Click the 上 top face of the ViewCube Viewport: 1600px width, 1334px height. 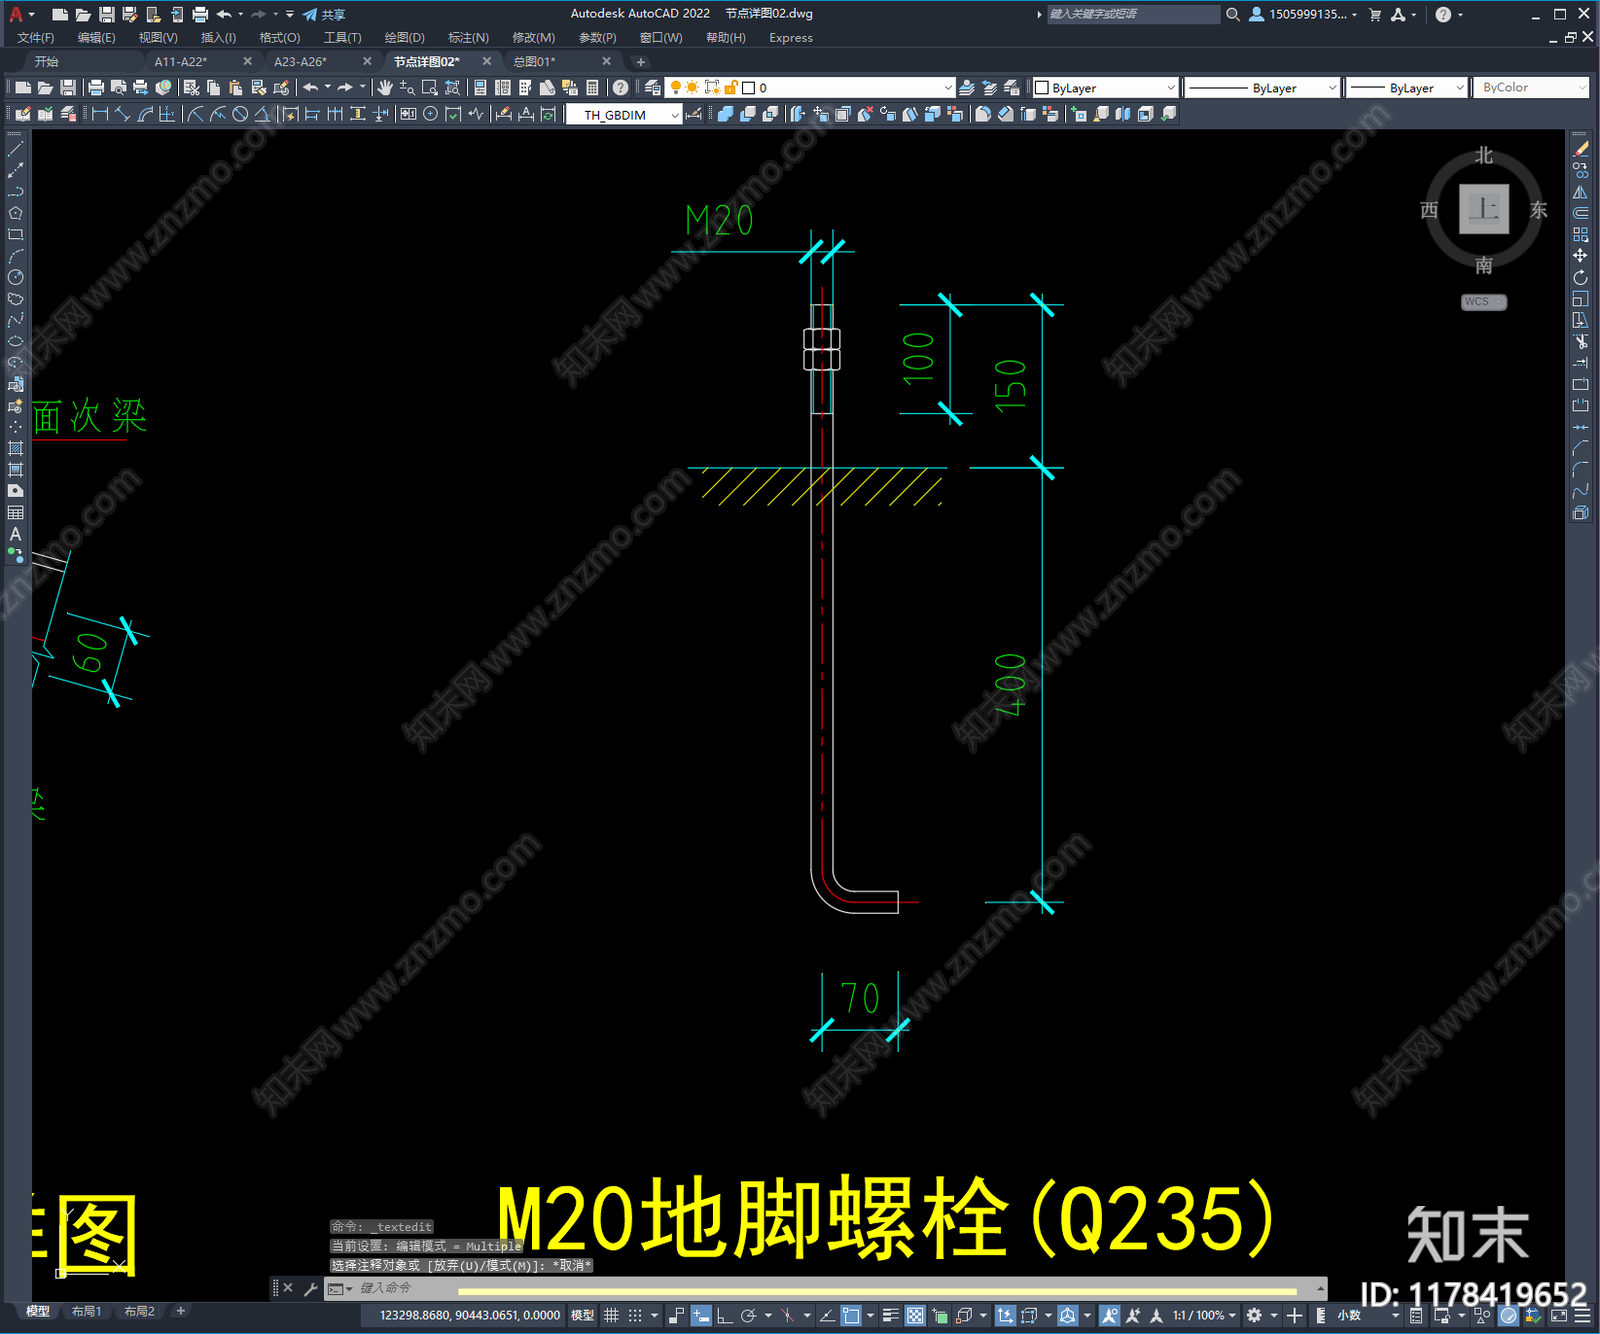pyautogui.click(x=1484, y=209)
